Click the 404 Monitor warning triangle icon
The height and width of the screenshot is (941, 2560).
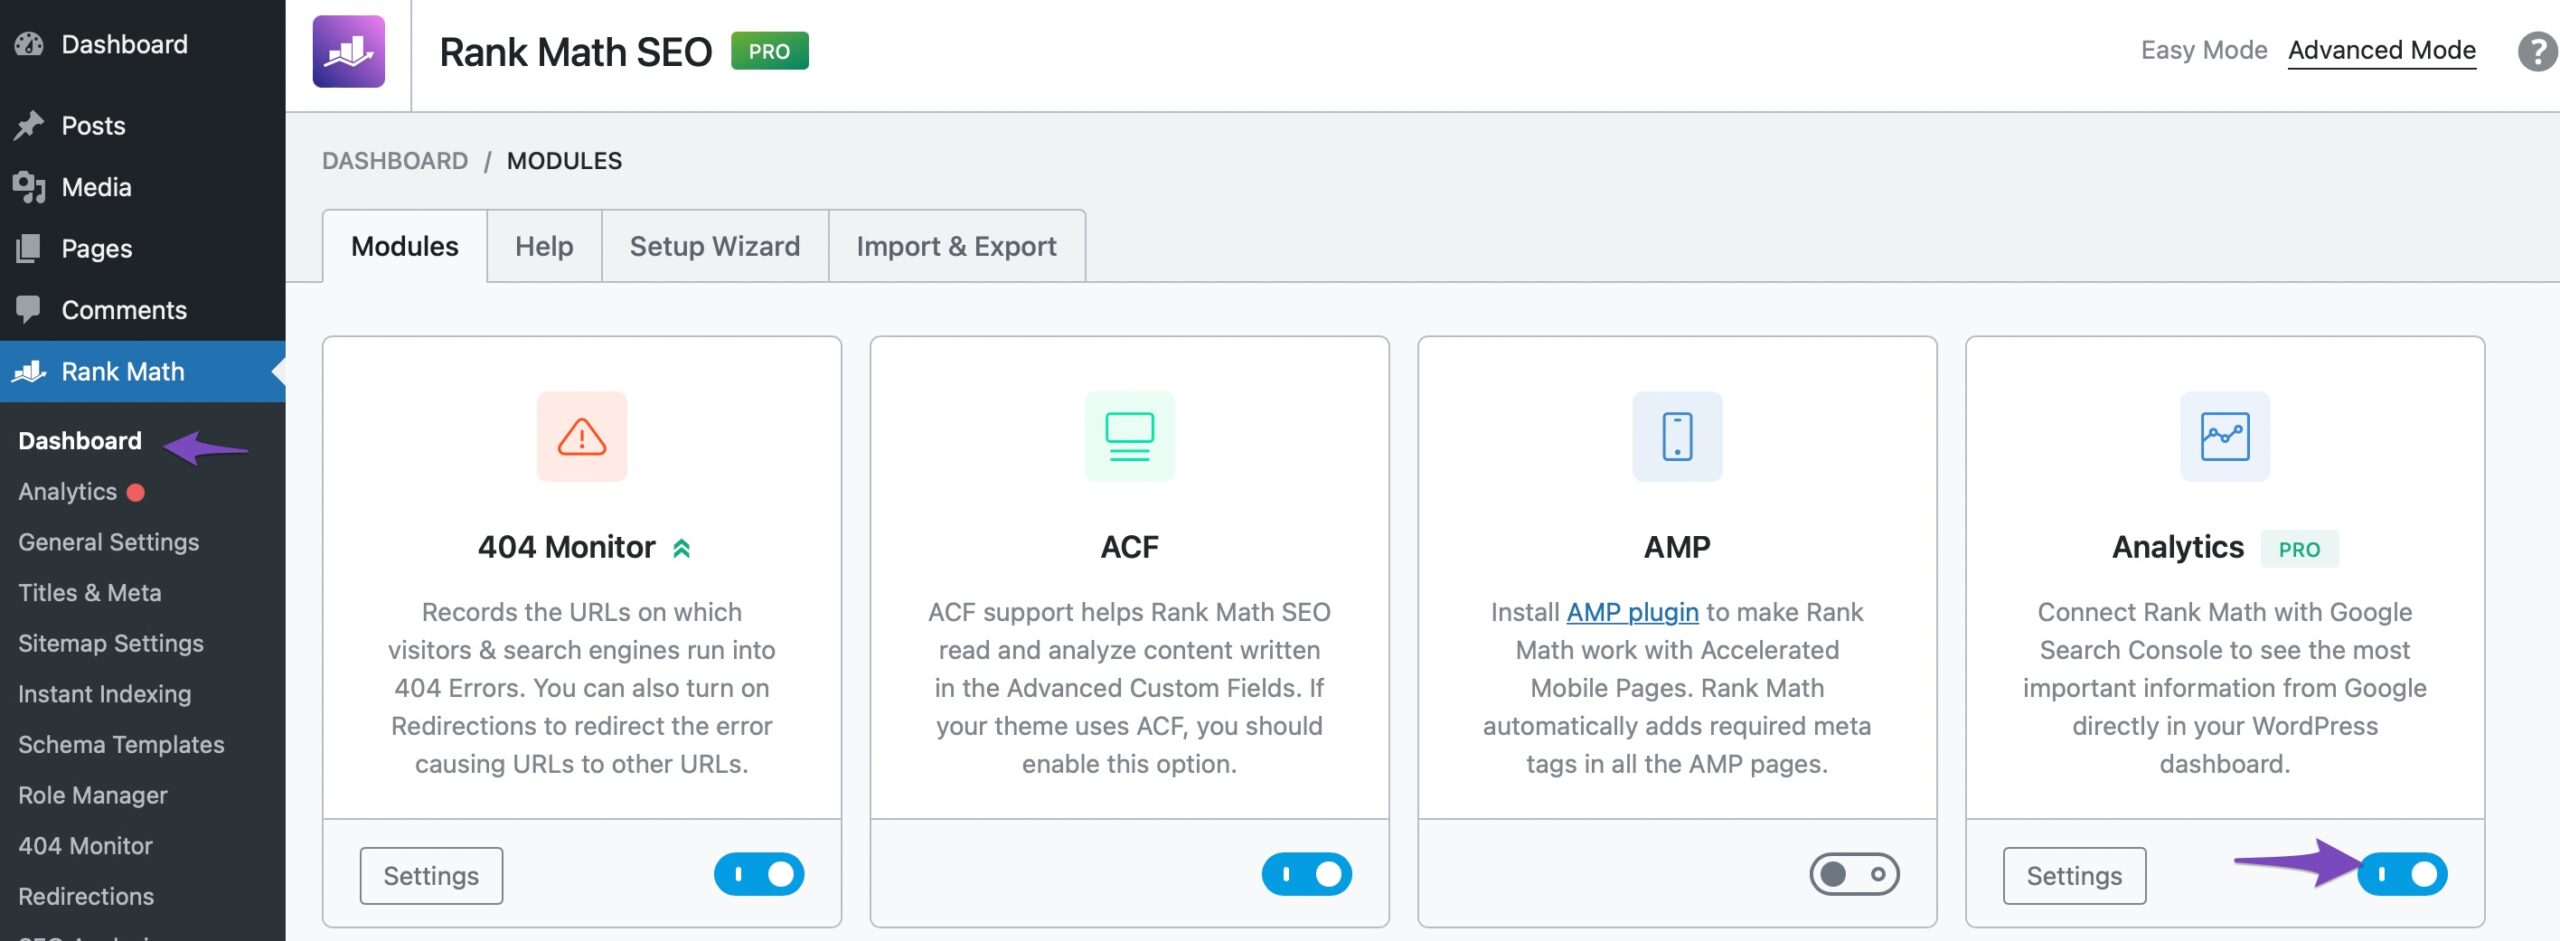pyautogui.click(x=582, y=436)
